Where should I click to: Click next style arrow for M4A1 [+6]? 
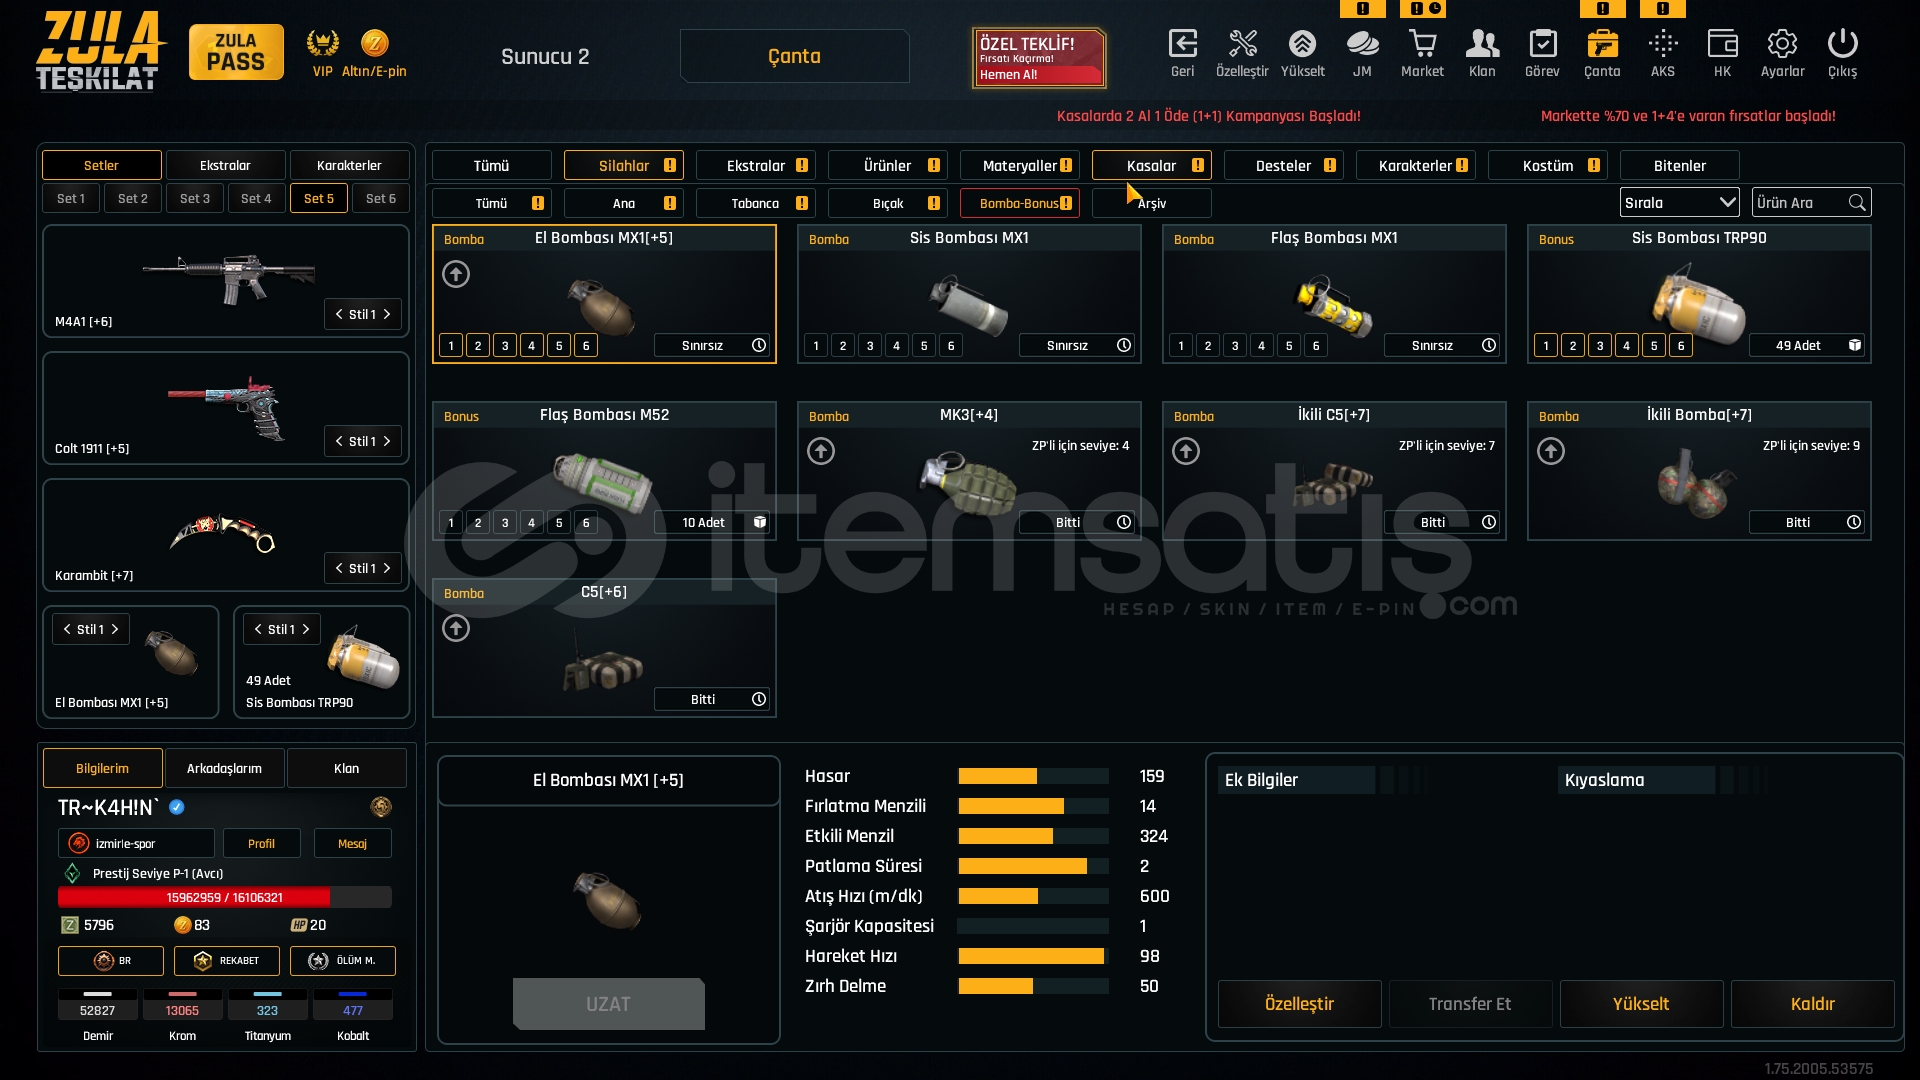pos(387,314)
